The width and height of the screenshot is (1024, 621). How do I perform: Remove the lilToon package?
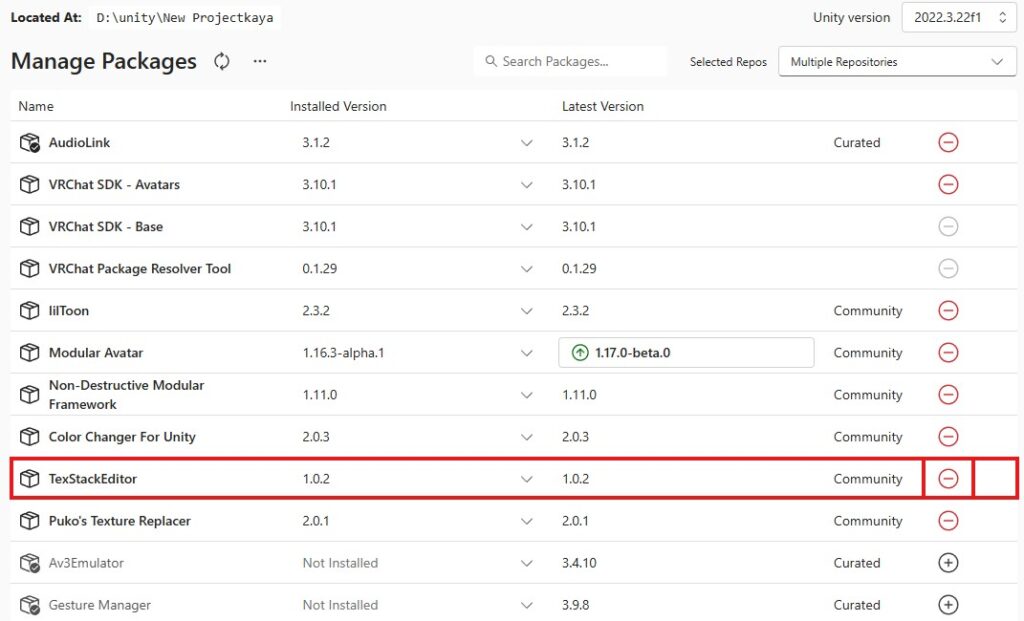coord(948,311)
